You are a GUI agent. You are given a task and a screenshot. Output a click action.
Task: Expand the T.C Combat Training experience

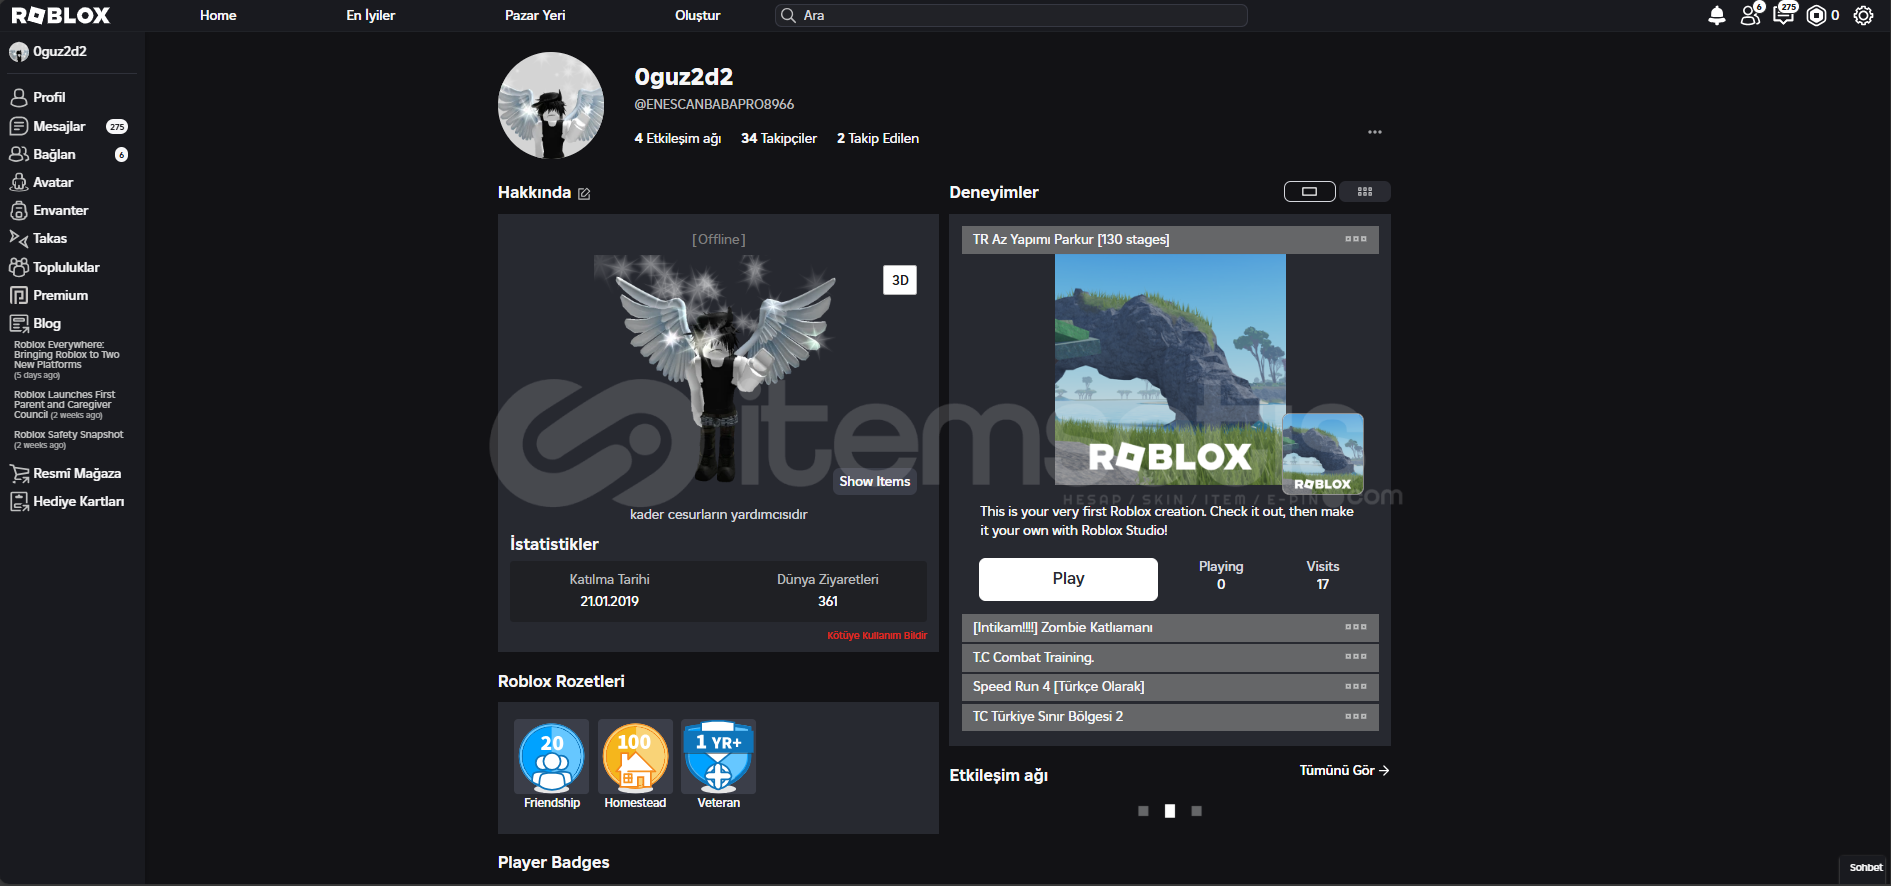(1170, 657)
